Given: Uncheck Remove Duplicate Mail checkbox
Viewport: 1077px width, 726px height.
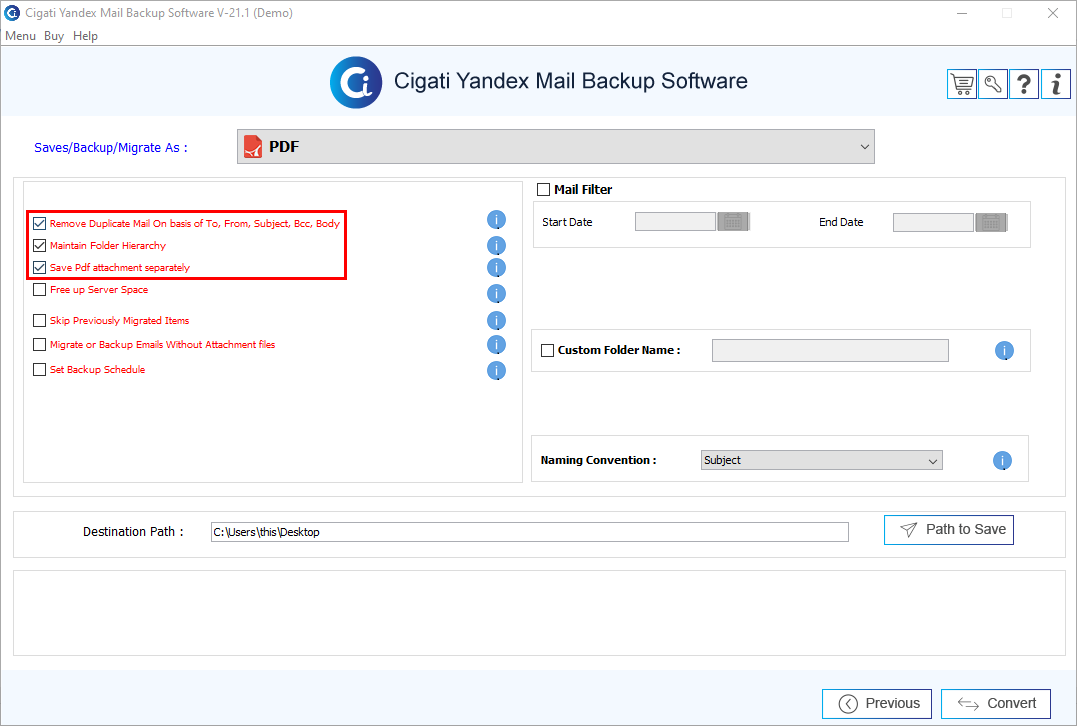Looking at the screenshot, I should 40,223.
